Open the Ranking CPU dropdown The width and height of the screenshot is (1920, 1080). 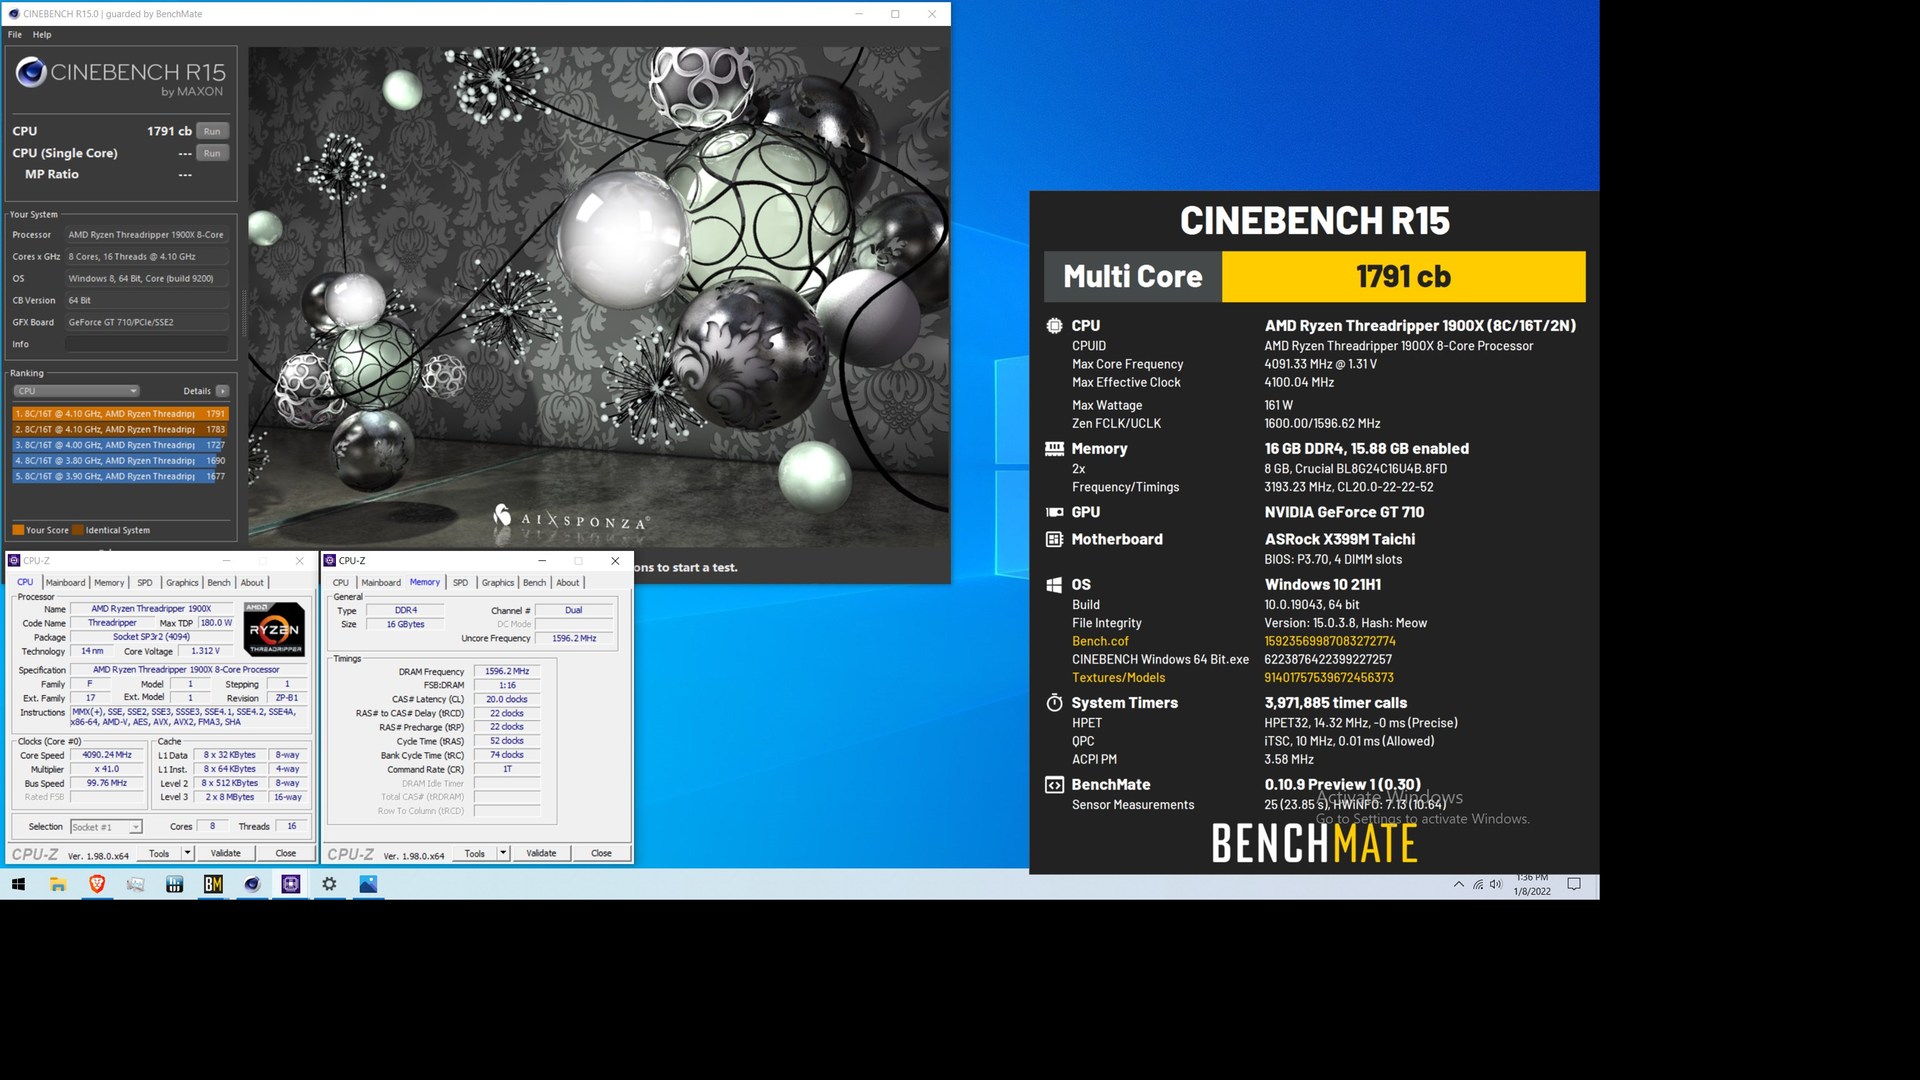pos(76,391)
